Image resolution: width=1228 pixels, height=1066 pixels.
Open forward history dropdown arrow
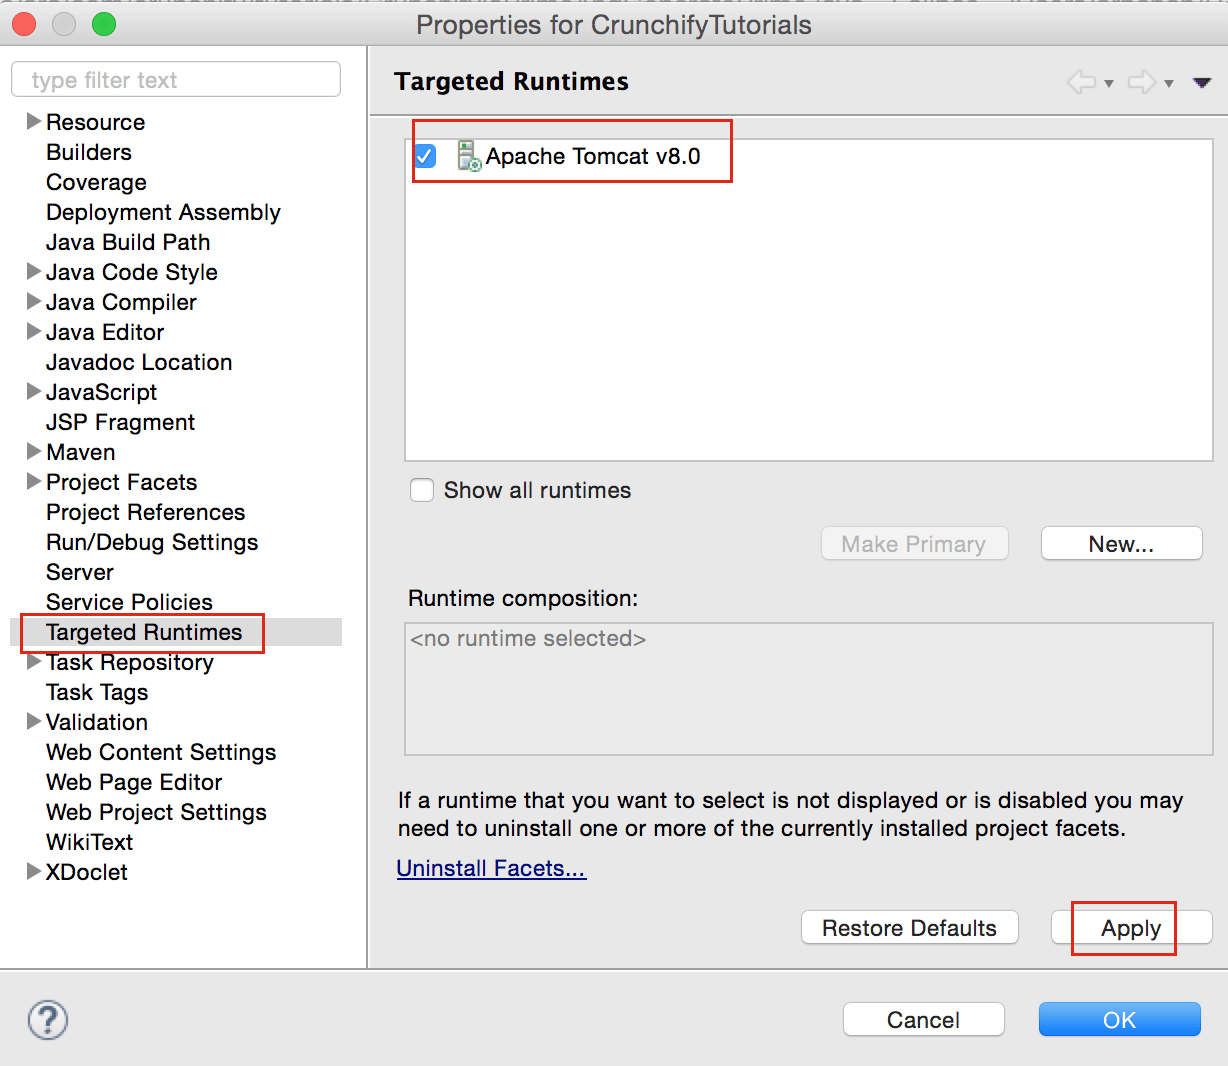point(1168,84)
